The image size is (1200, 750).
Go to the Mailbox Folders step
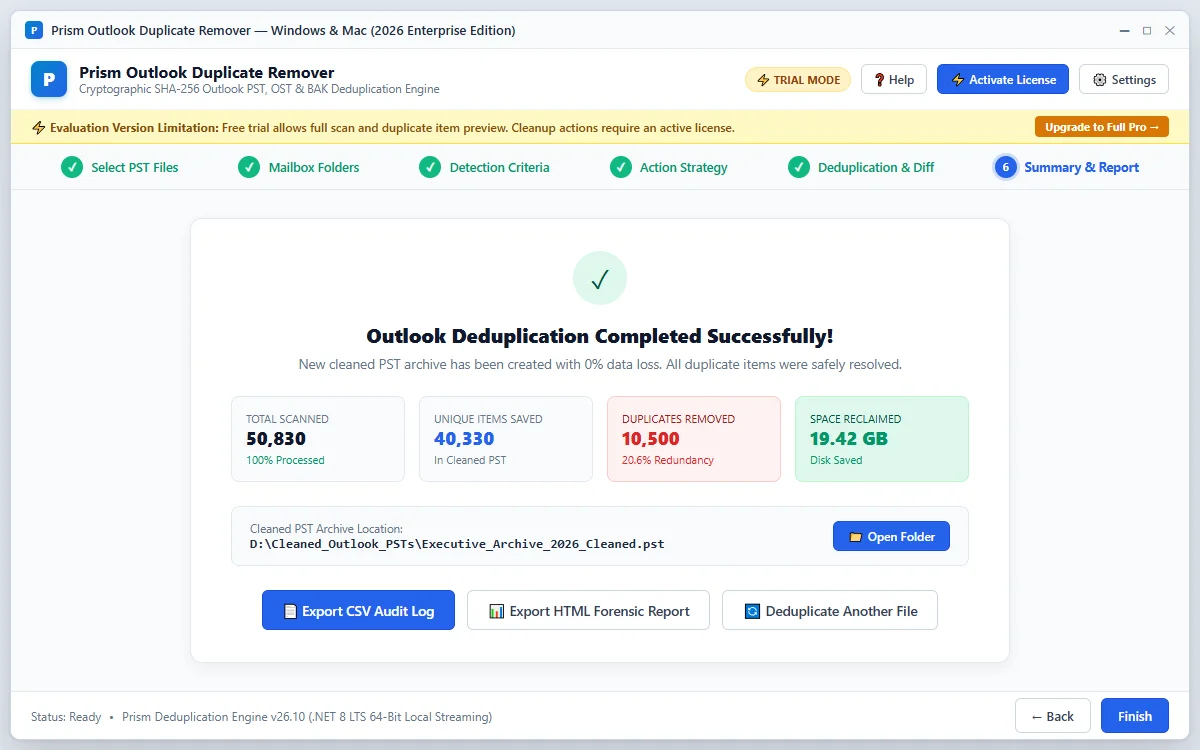[299, 167]
